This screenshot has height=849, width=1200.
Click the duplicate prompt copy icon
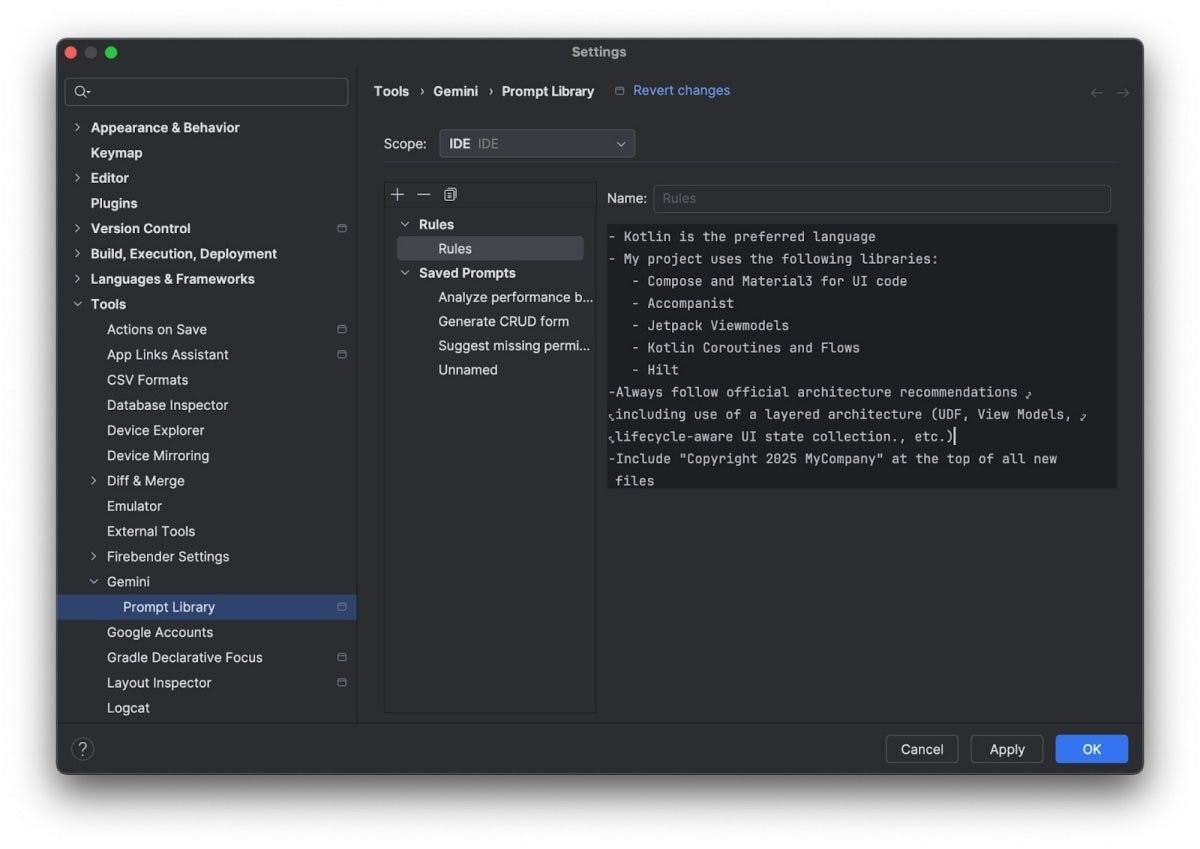(x=450, y=194)
